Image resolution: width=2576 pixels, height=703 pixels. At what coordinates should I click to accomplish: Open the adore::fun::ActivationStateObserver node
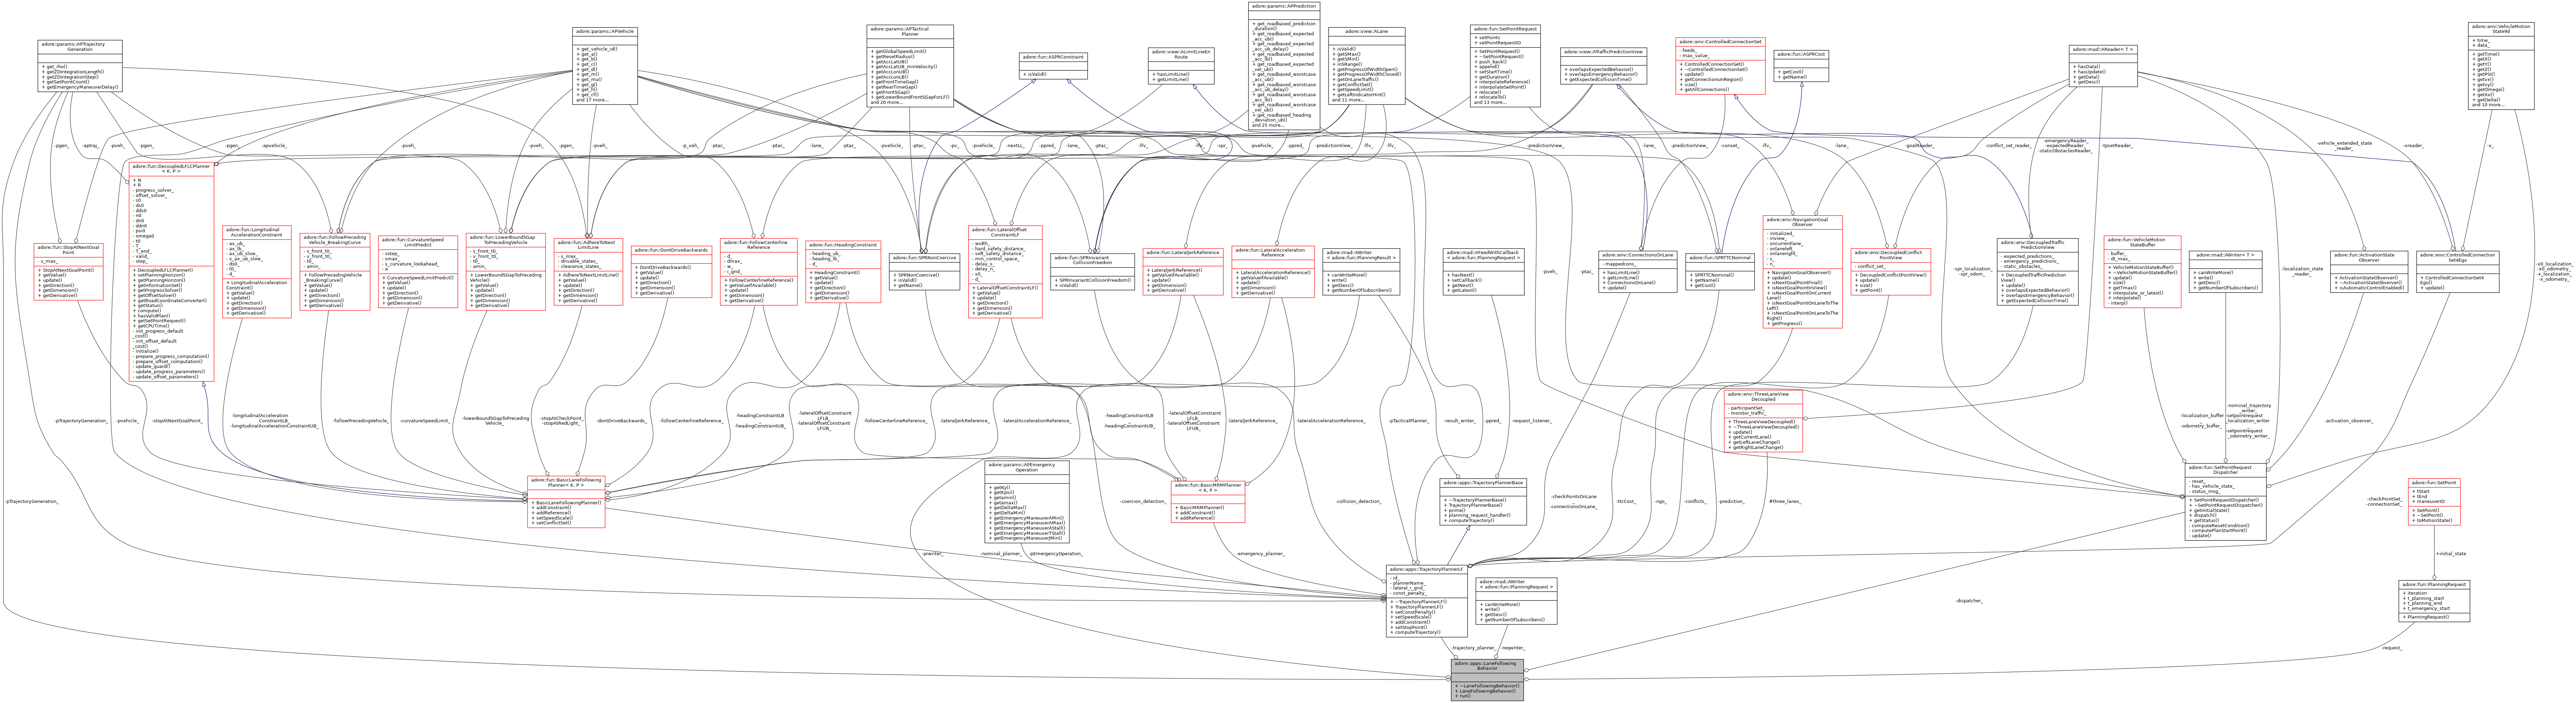[x=2369, y=272]
